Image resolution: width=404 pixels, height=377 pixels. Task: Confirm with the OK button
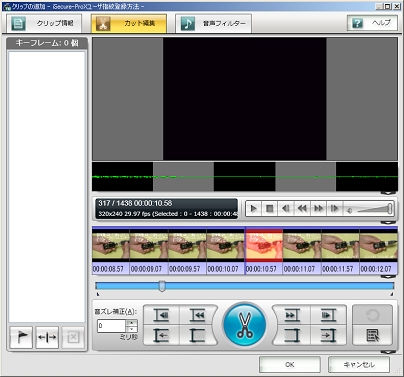coord(290,364)
